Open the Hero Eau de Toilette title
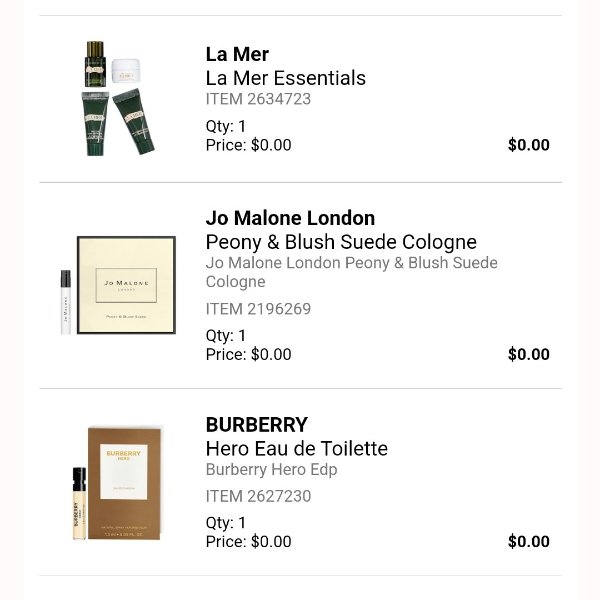 296,448
